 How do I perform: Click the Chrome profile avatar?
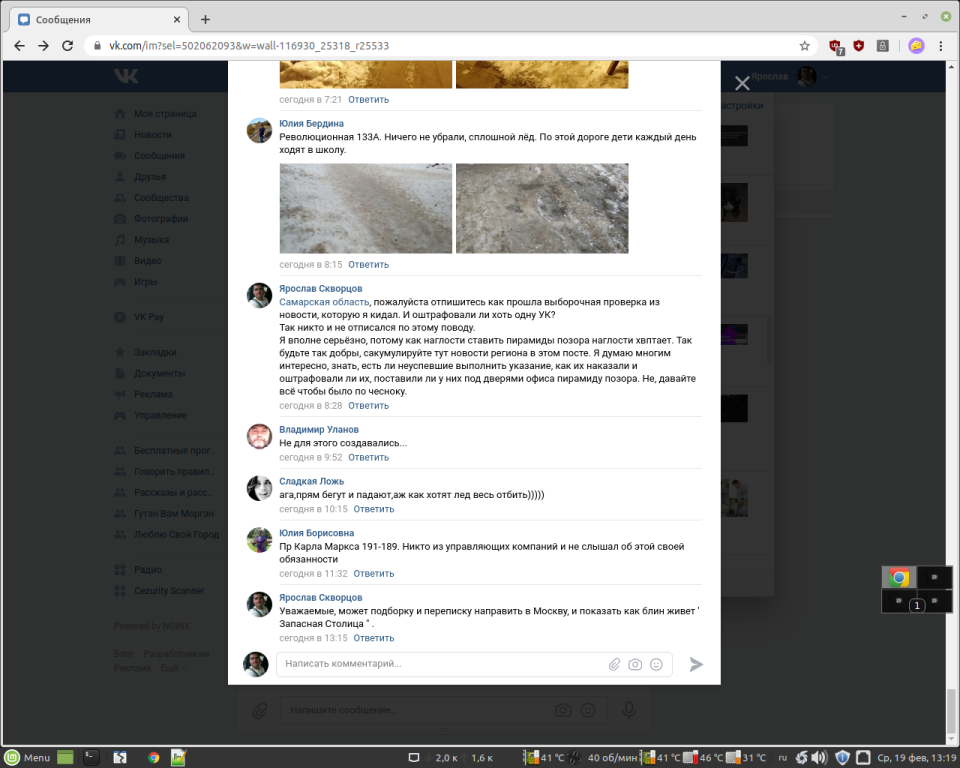click(x=916, y=46)
